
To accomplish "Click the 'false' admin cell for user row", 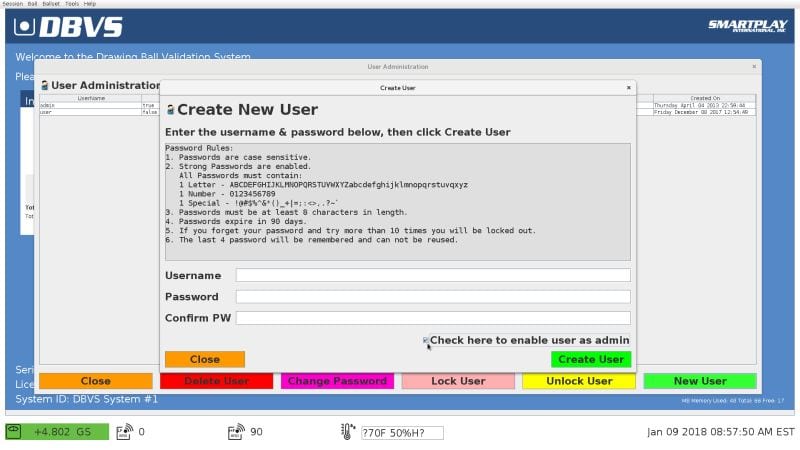I will tap(150, 112).
